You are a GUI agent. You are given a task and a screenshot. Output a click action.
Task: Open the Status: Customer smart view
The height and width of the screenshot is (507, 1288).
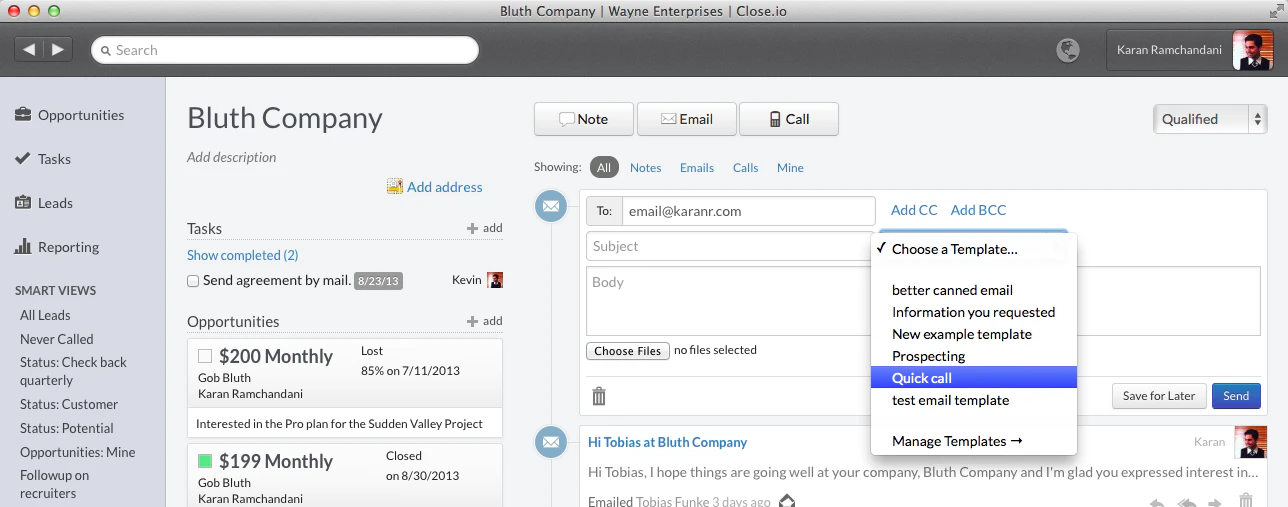[x=69, y=404]
